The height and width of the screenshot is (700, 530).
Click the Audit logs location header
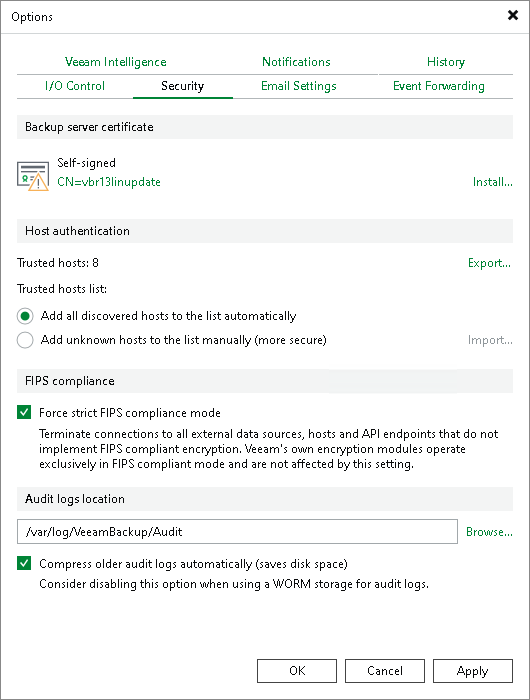point(265,499)
